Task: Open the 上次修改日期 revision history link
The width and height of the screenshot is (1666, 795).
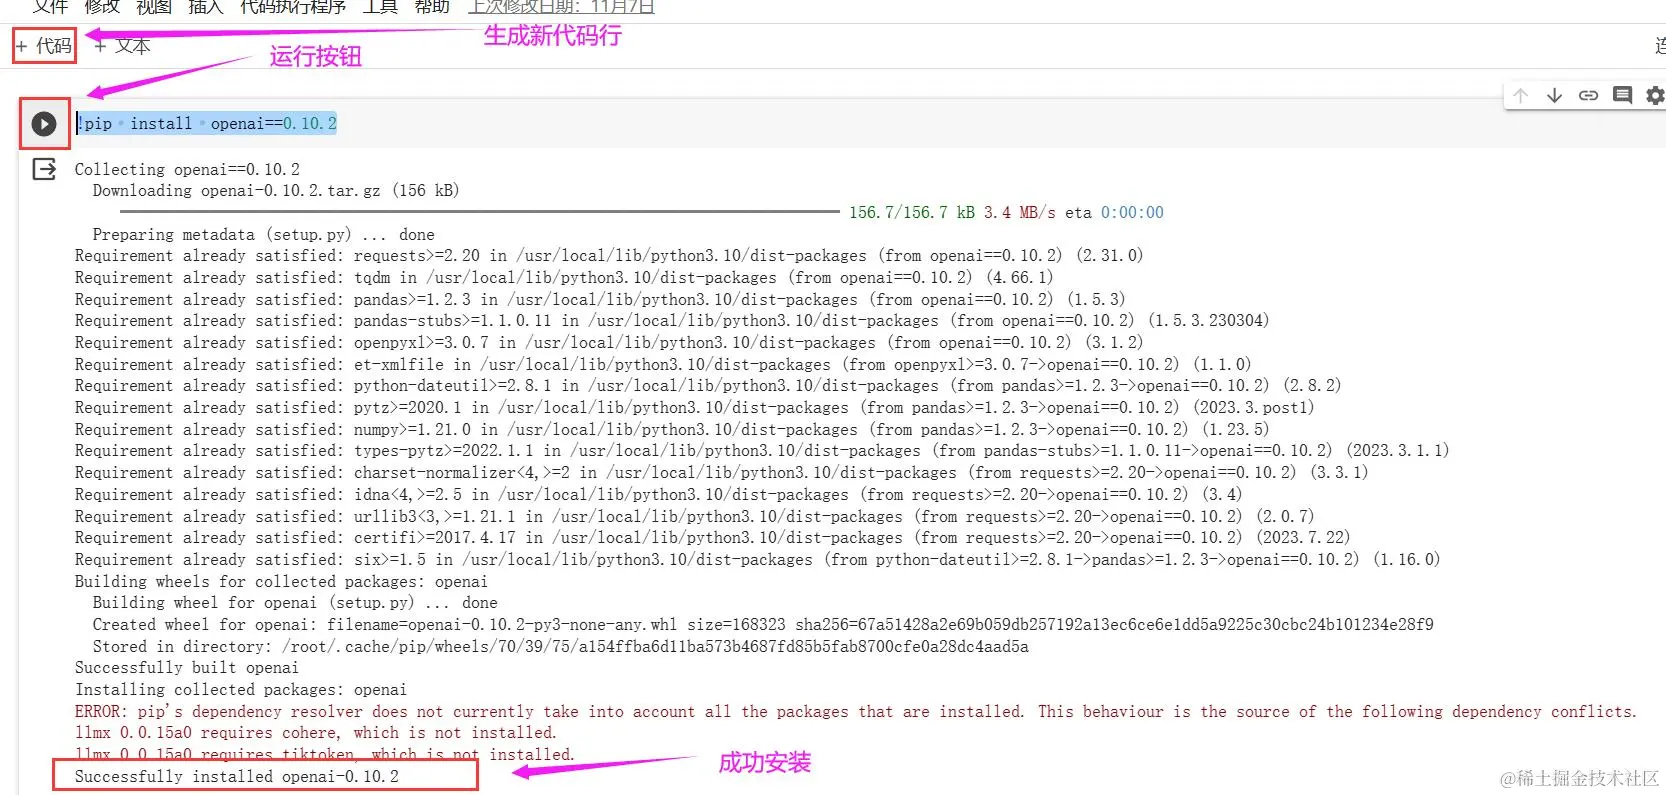Action: pos(561,7)
